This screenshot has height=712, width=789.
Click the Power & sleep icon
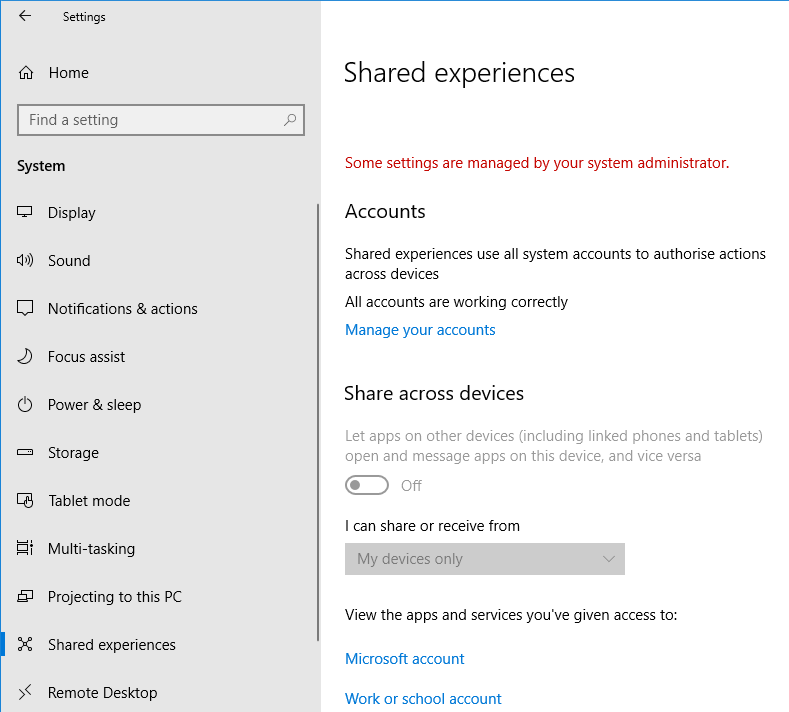coord(25,405)
